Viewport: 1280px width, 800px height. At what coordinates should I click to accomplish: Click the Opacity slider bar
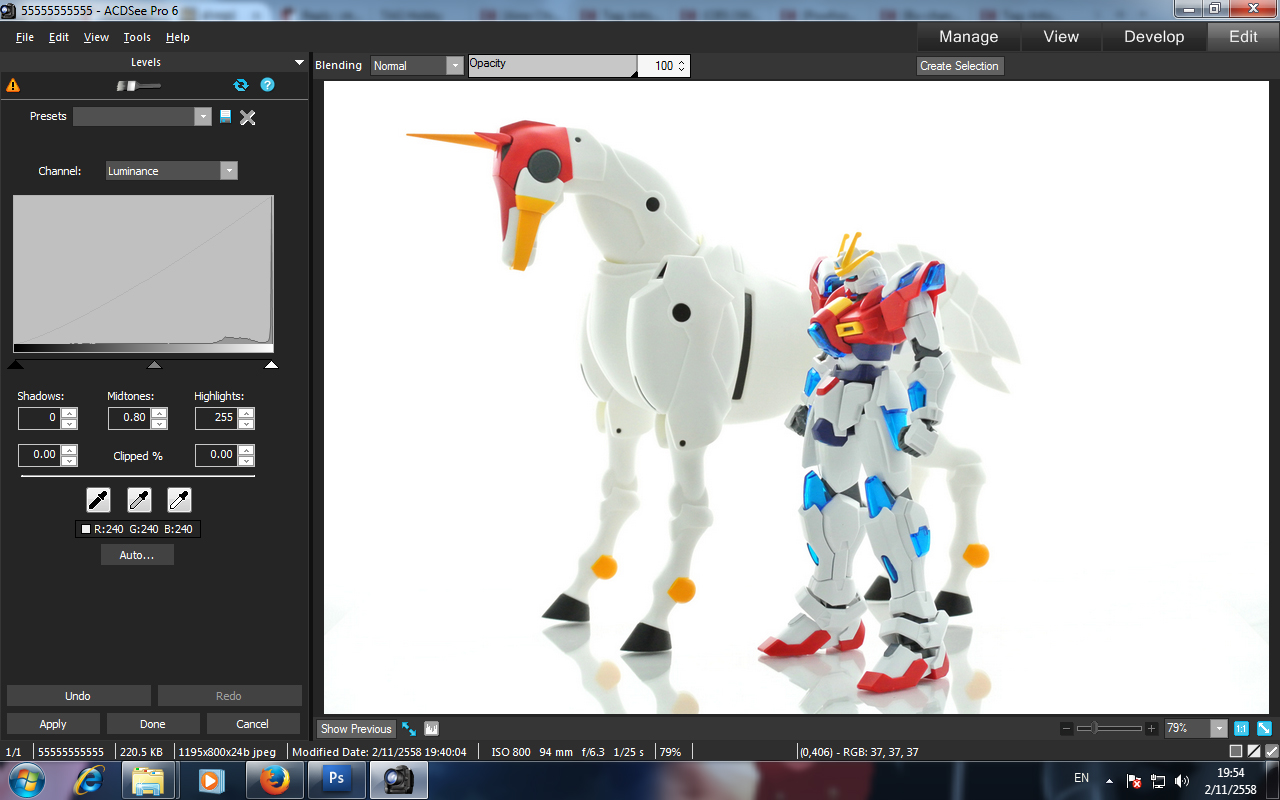click(553, 66)
